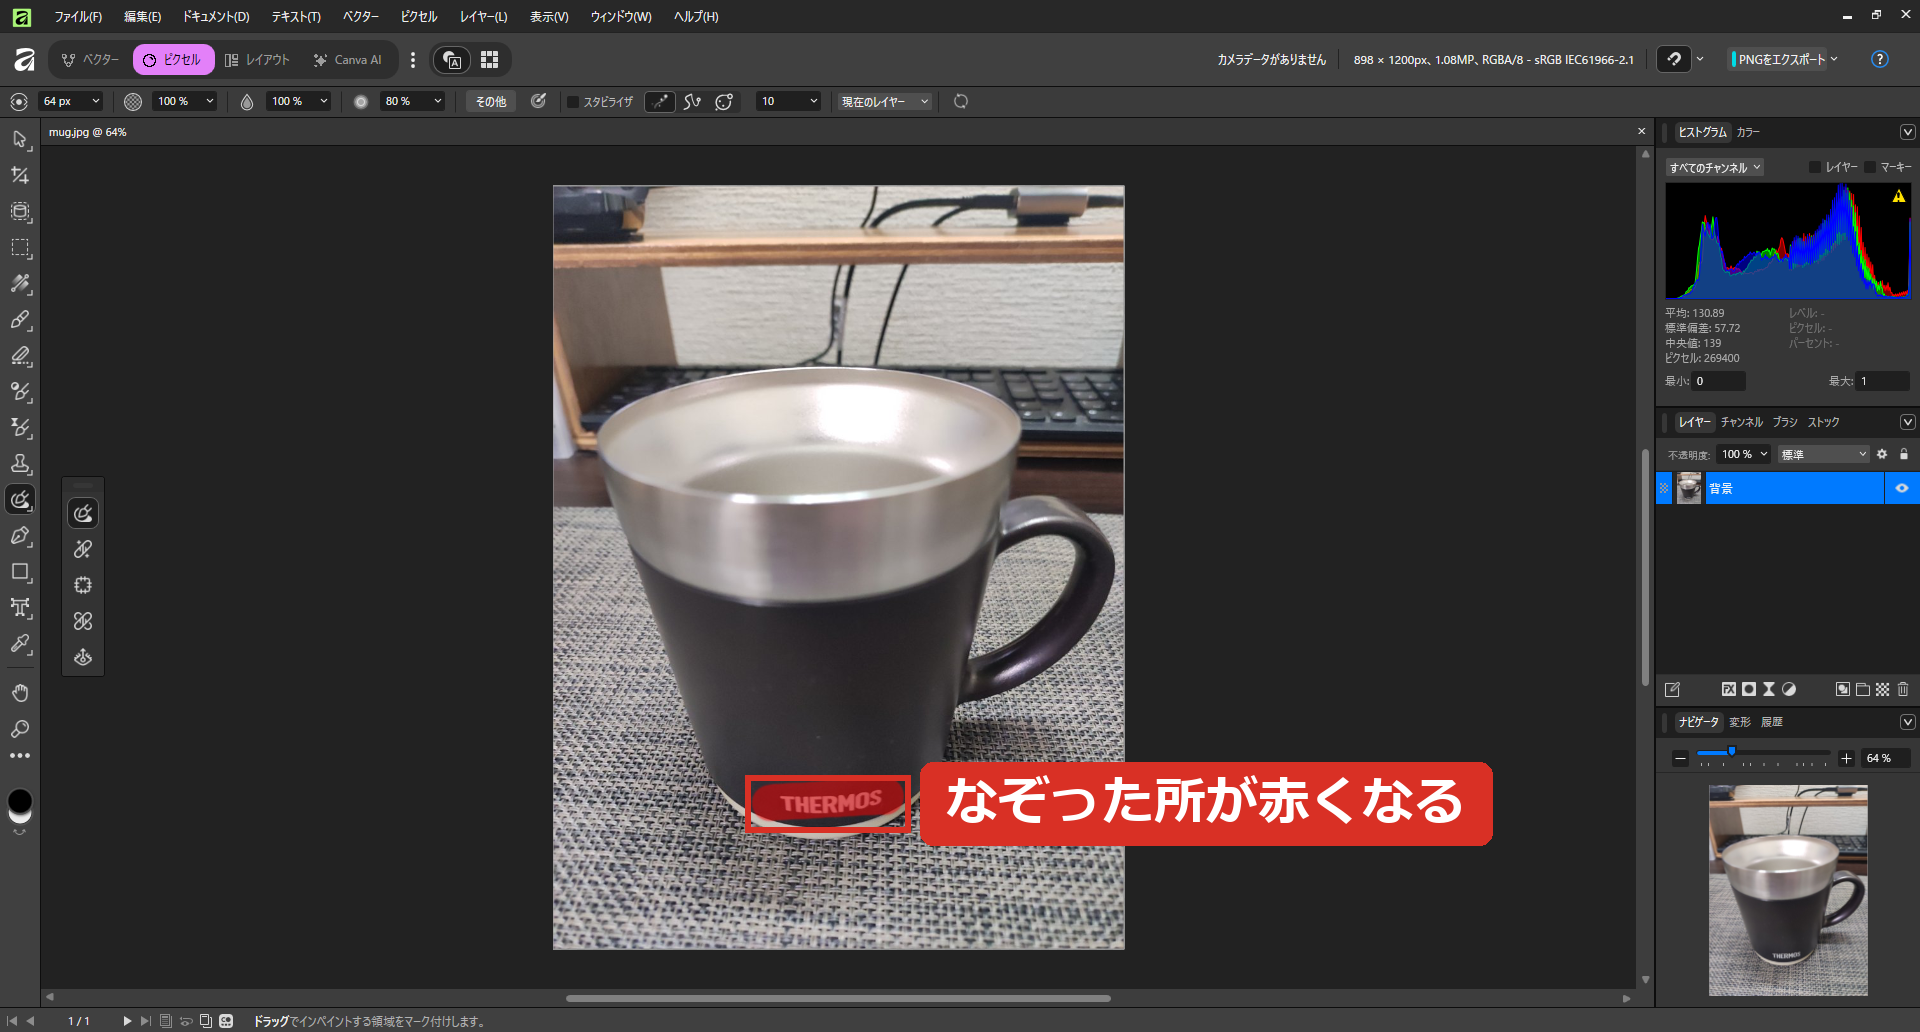Image resolution: width=1920 pixels, height=1032 pixels.
Task: Click the navigator zoom slider handle
Action: [1732, 751]
